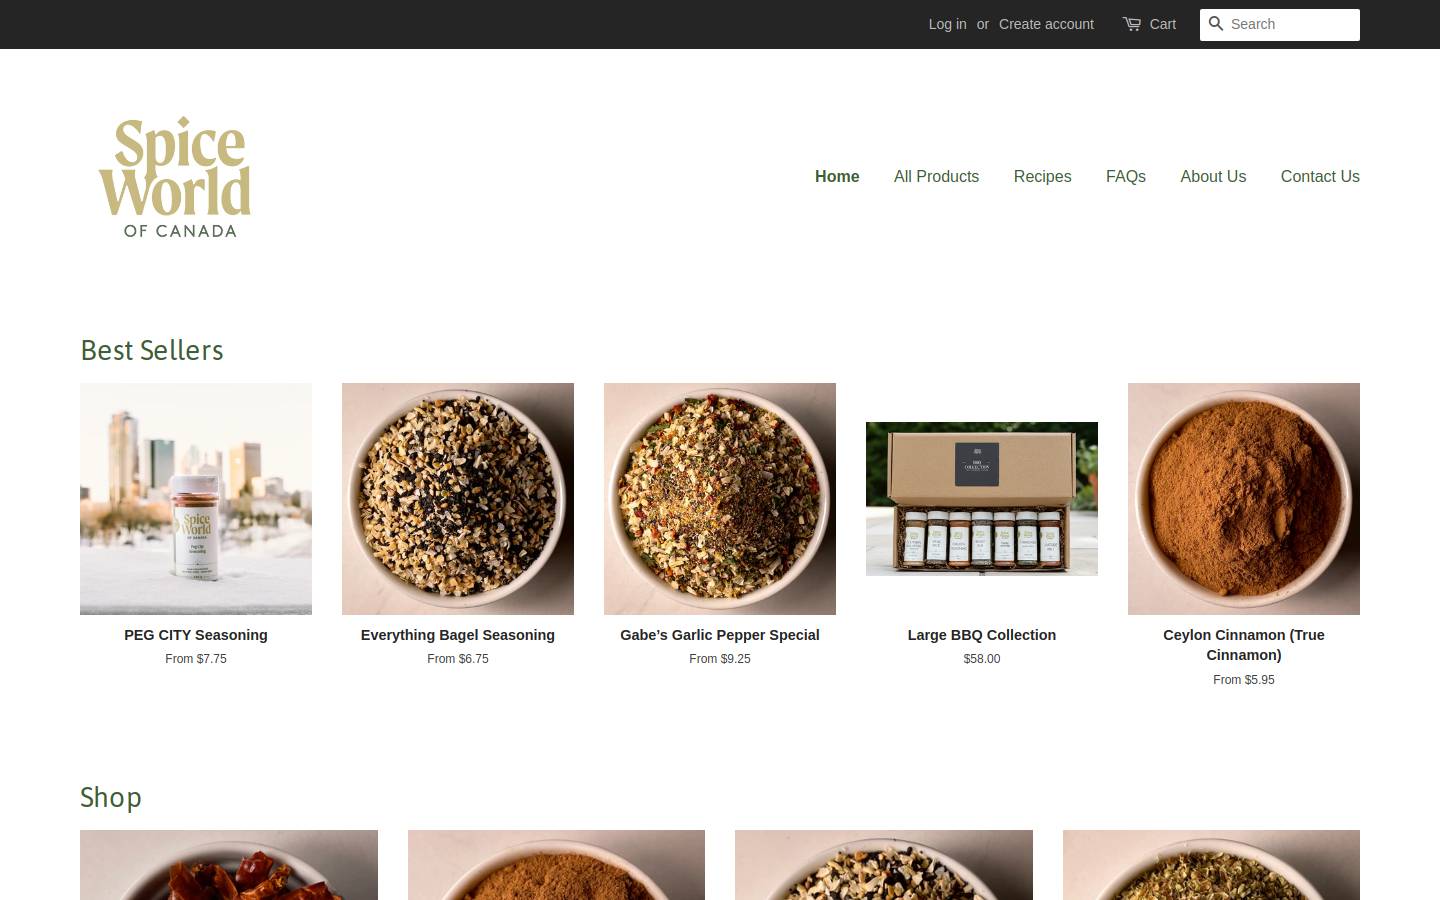Open the Everything Bagel Seasoning product image

[x=458, y=499]
